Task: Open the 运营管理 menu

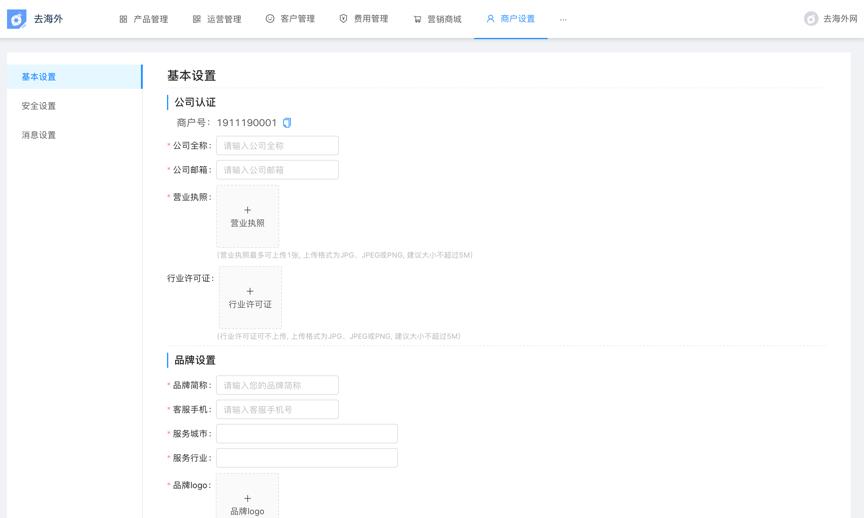Action: click(x=217, y=19)
